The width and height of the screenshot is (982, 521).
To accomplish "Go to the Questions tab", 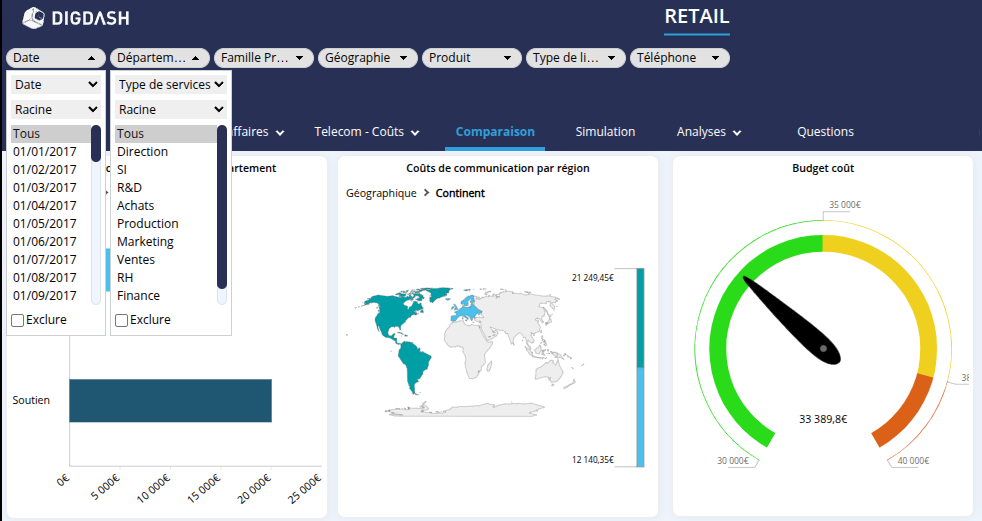I will point(825,132).
